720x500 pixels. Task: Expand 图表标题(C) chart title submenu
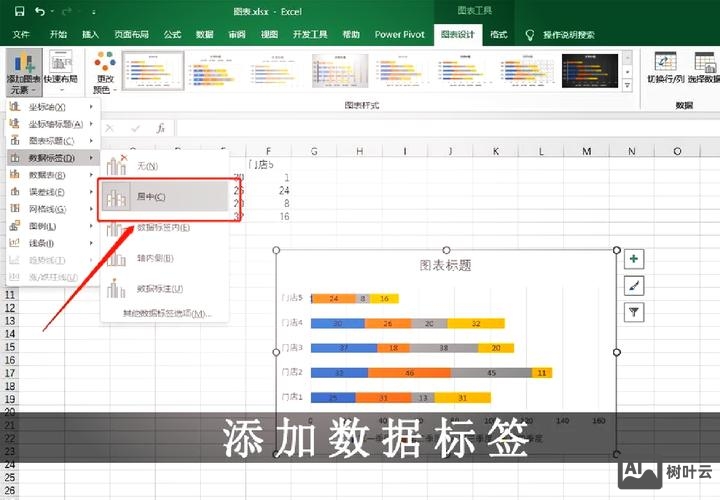(53, 140)
